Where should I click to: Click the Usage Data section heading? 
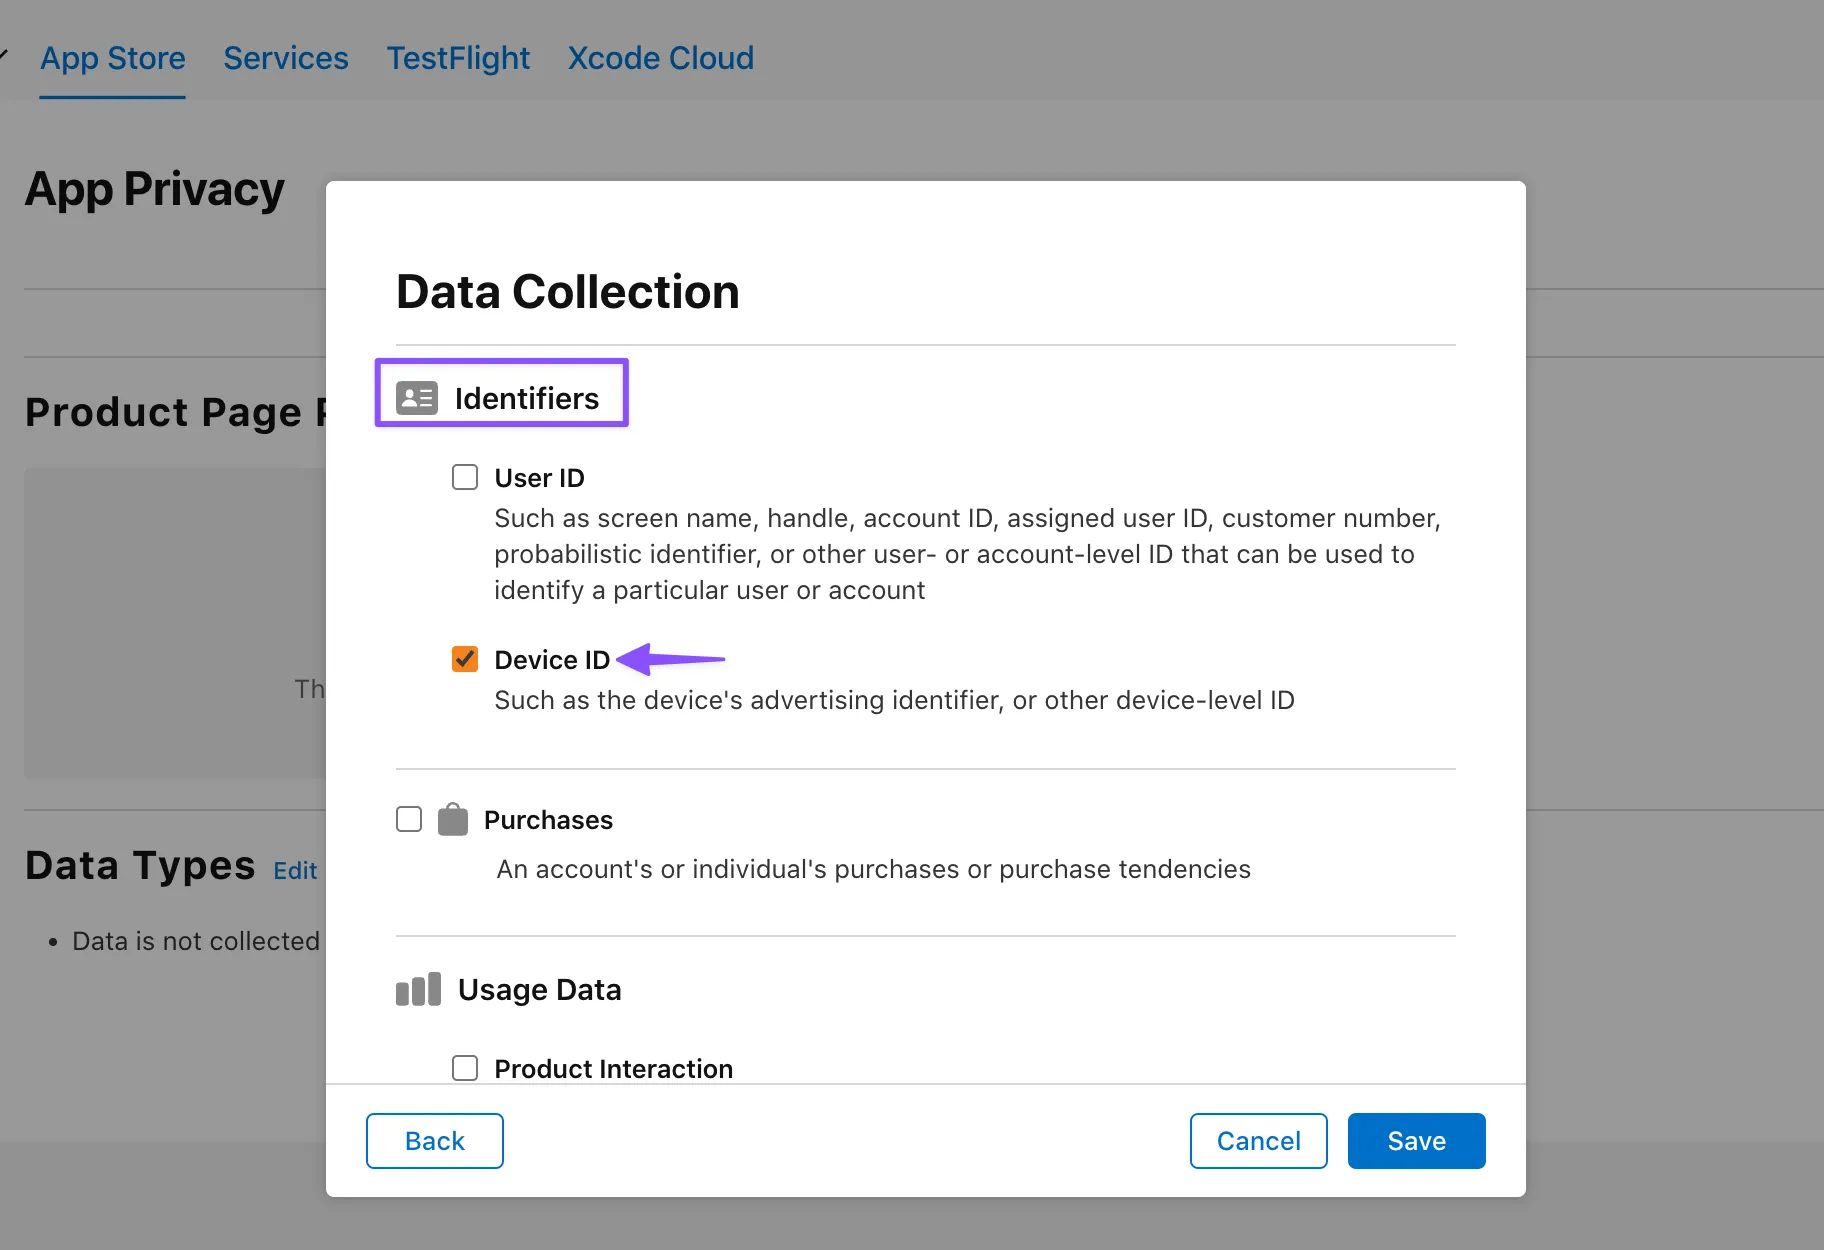coord(539,989)
